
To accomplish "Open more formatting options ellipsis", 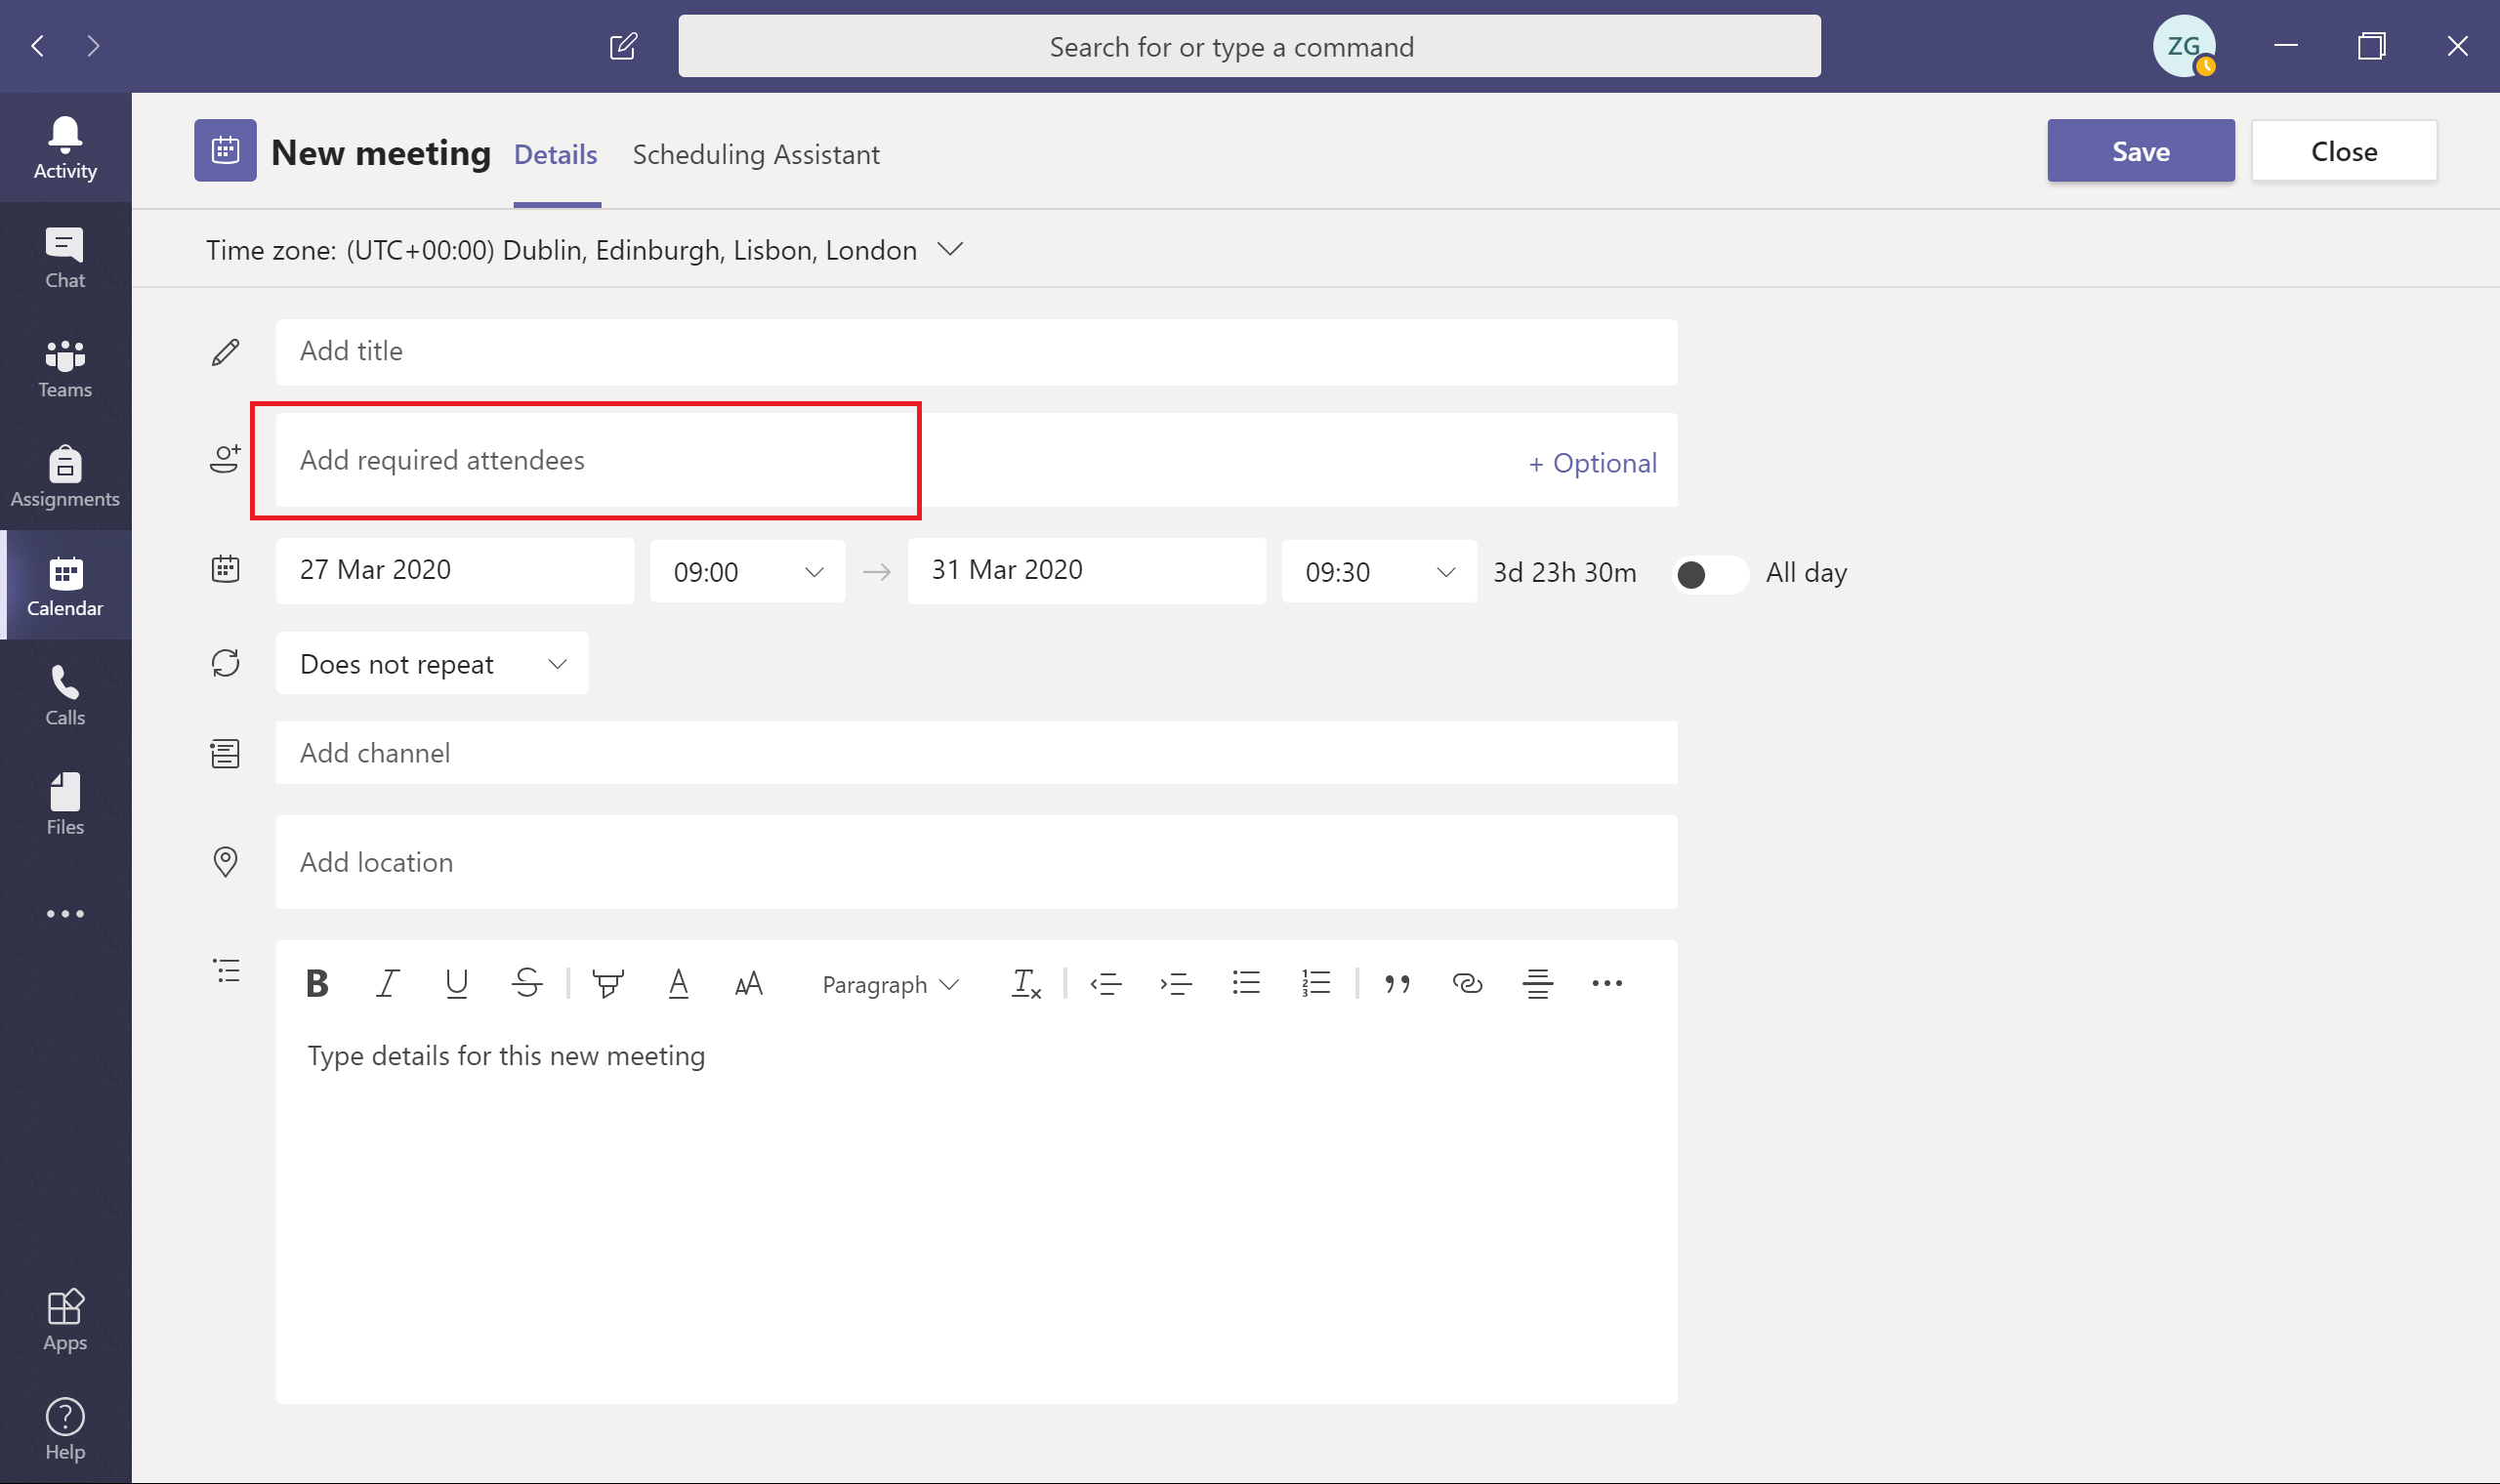I will coord(1607,984).
